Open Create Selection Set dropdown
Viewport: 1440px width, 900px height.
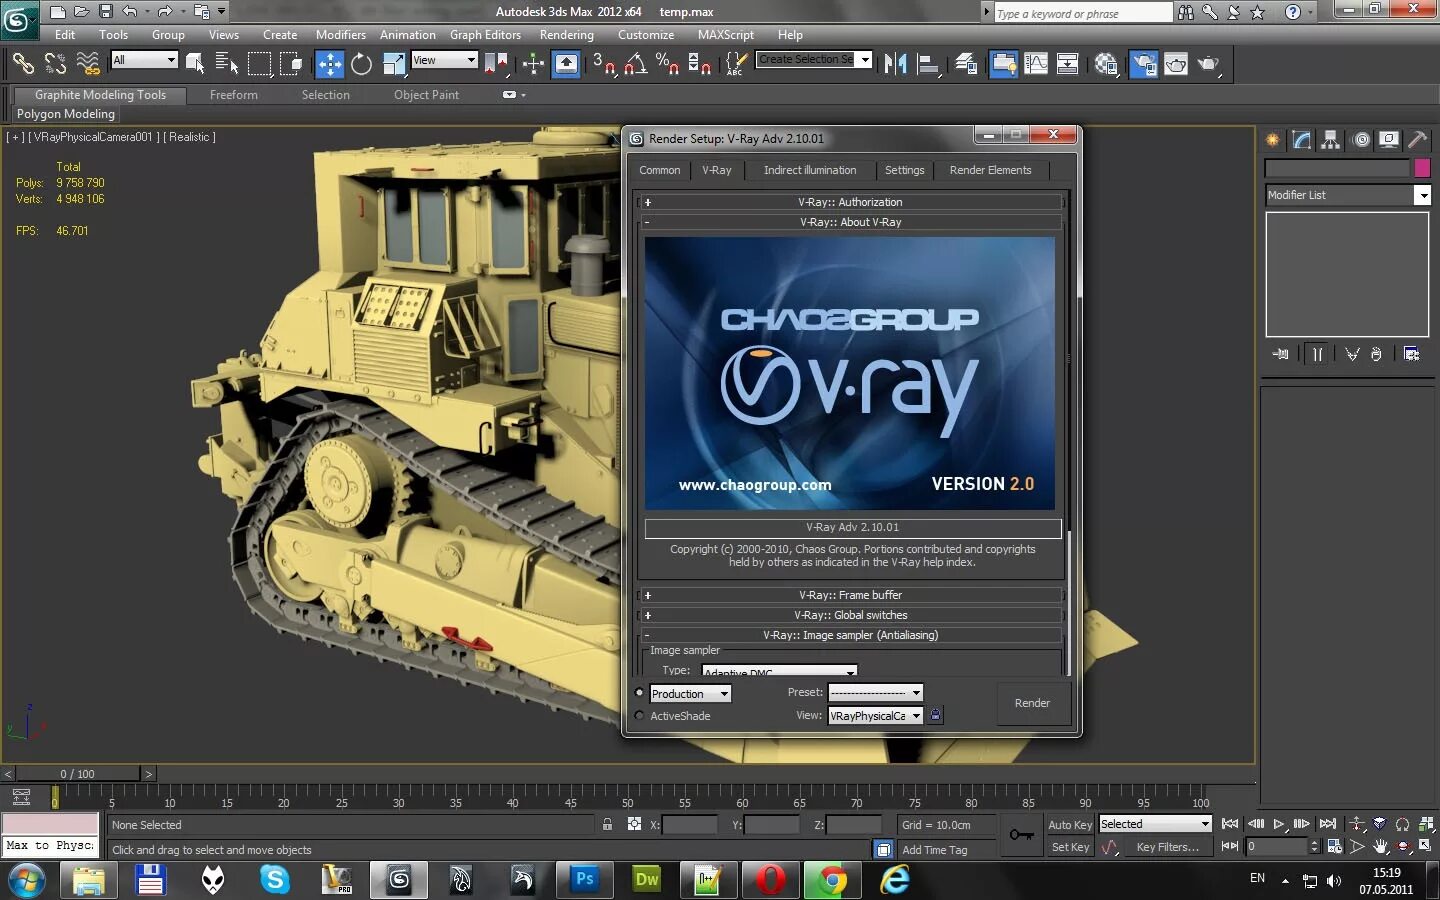[x=814, y=60]
